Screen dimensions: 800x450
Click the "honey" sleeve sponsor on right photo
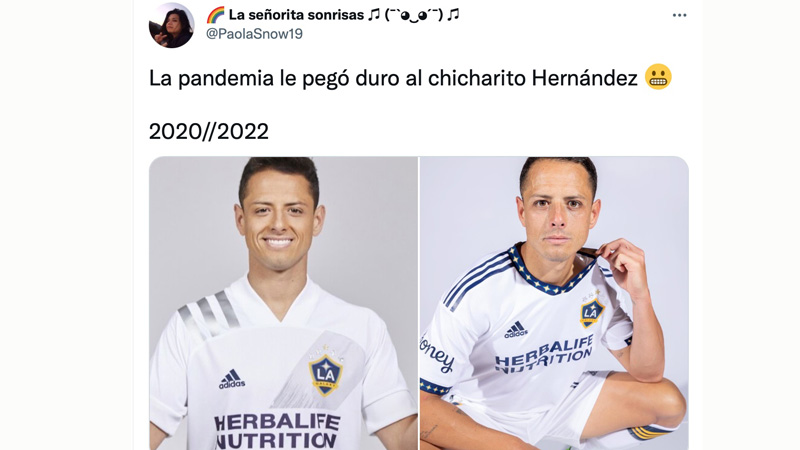click(x=437, y=353)
